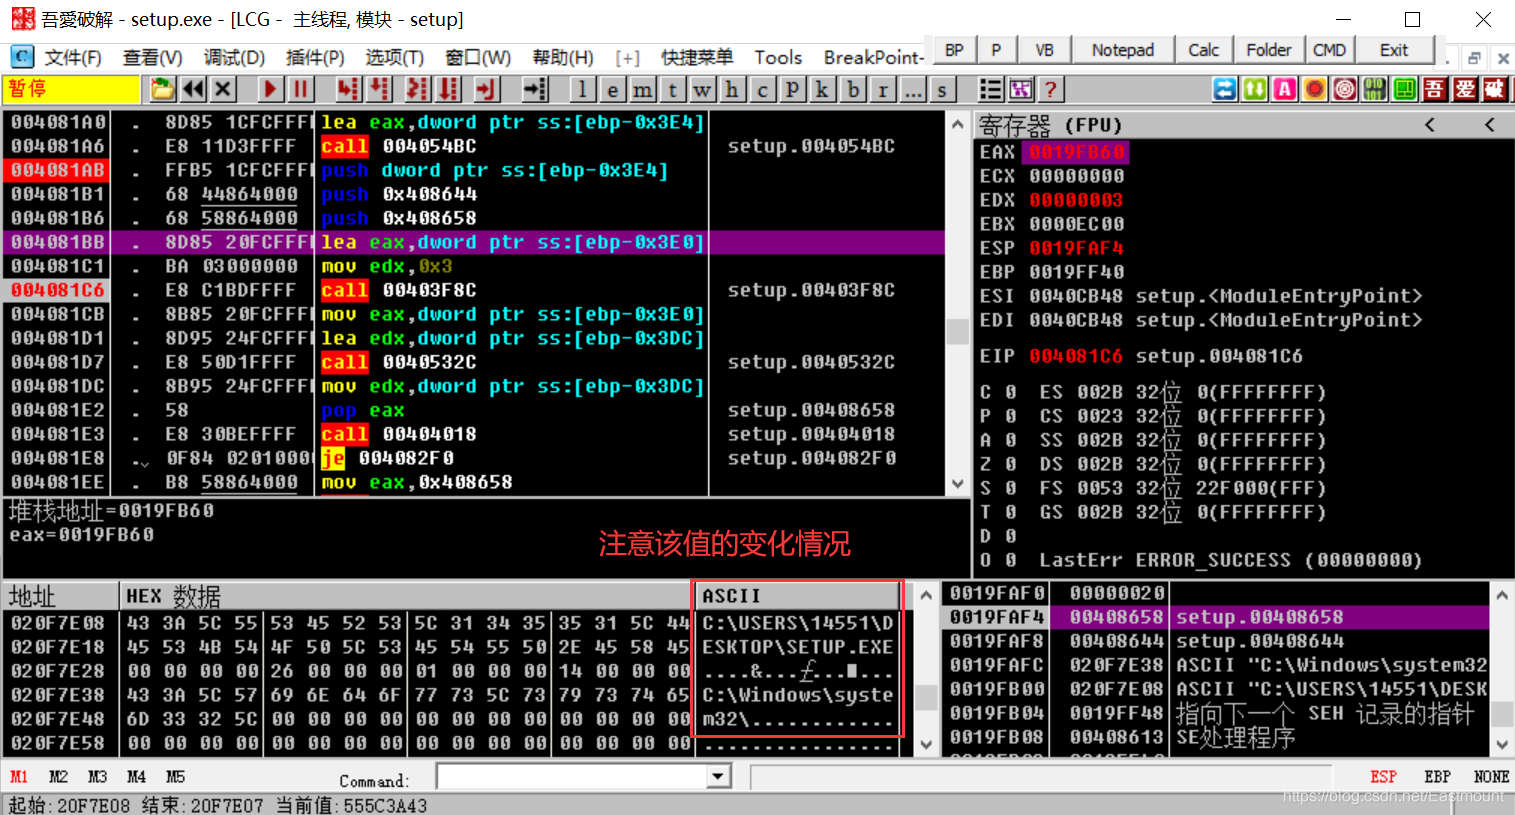Open the Call stack via the K button
The width and height of the screenshot is (1515, 815).
[x=822, y=90]
